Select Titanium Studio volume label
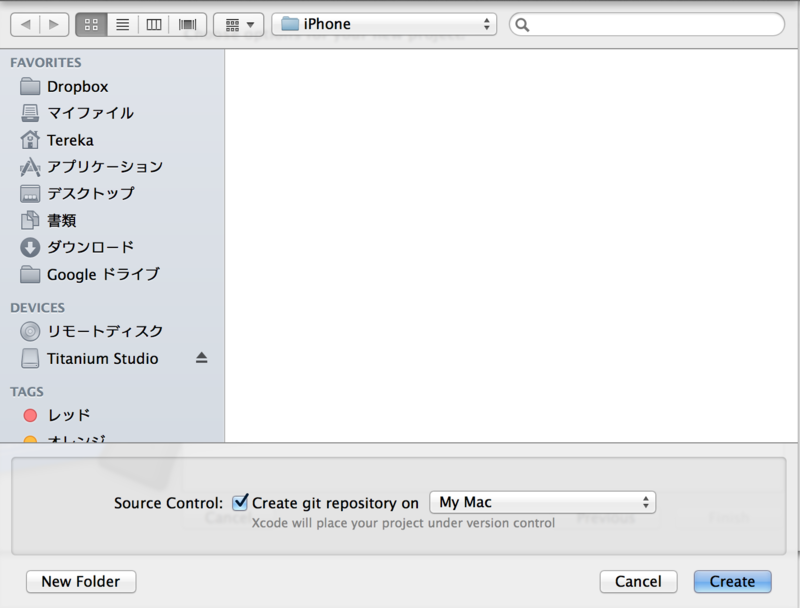800x608 pixels. [103, 359]
